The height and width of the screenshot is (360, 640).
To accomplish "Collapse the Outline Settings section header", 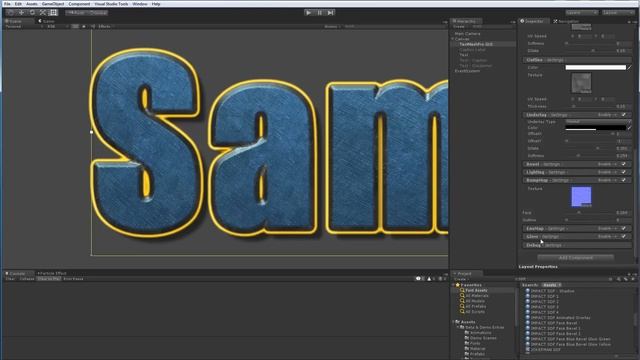I will 577,60.
